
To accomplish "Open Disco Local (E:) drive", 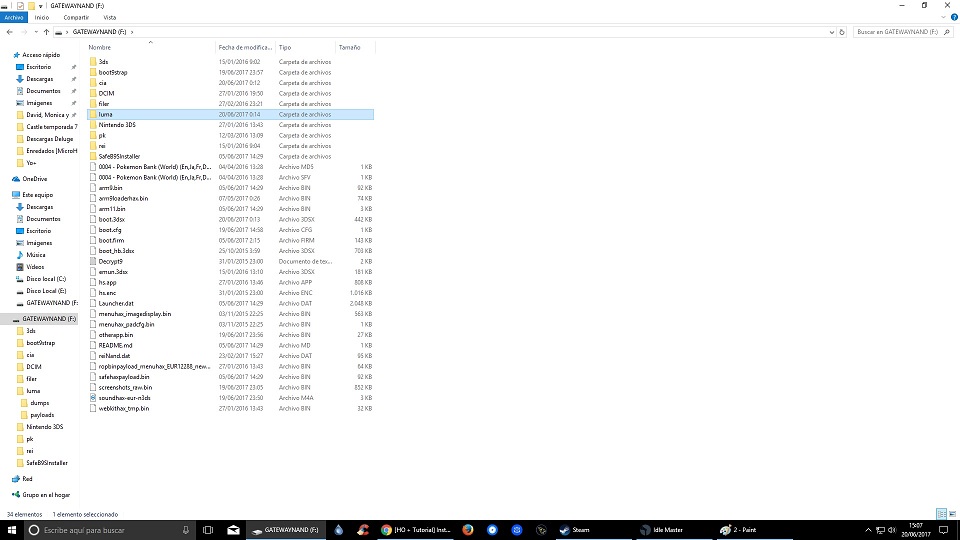I will click(46, 291).
